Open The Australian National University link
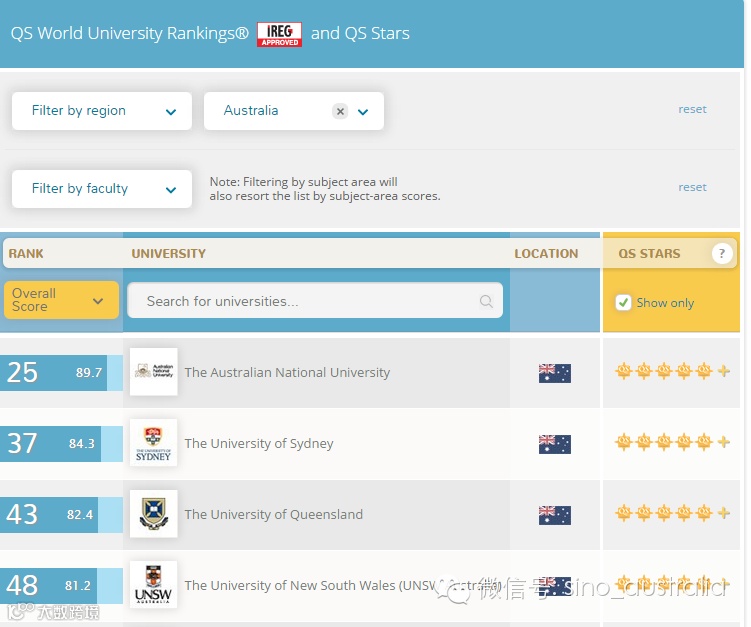This screenshot has width=751, height=627. click(287, 372)
